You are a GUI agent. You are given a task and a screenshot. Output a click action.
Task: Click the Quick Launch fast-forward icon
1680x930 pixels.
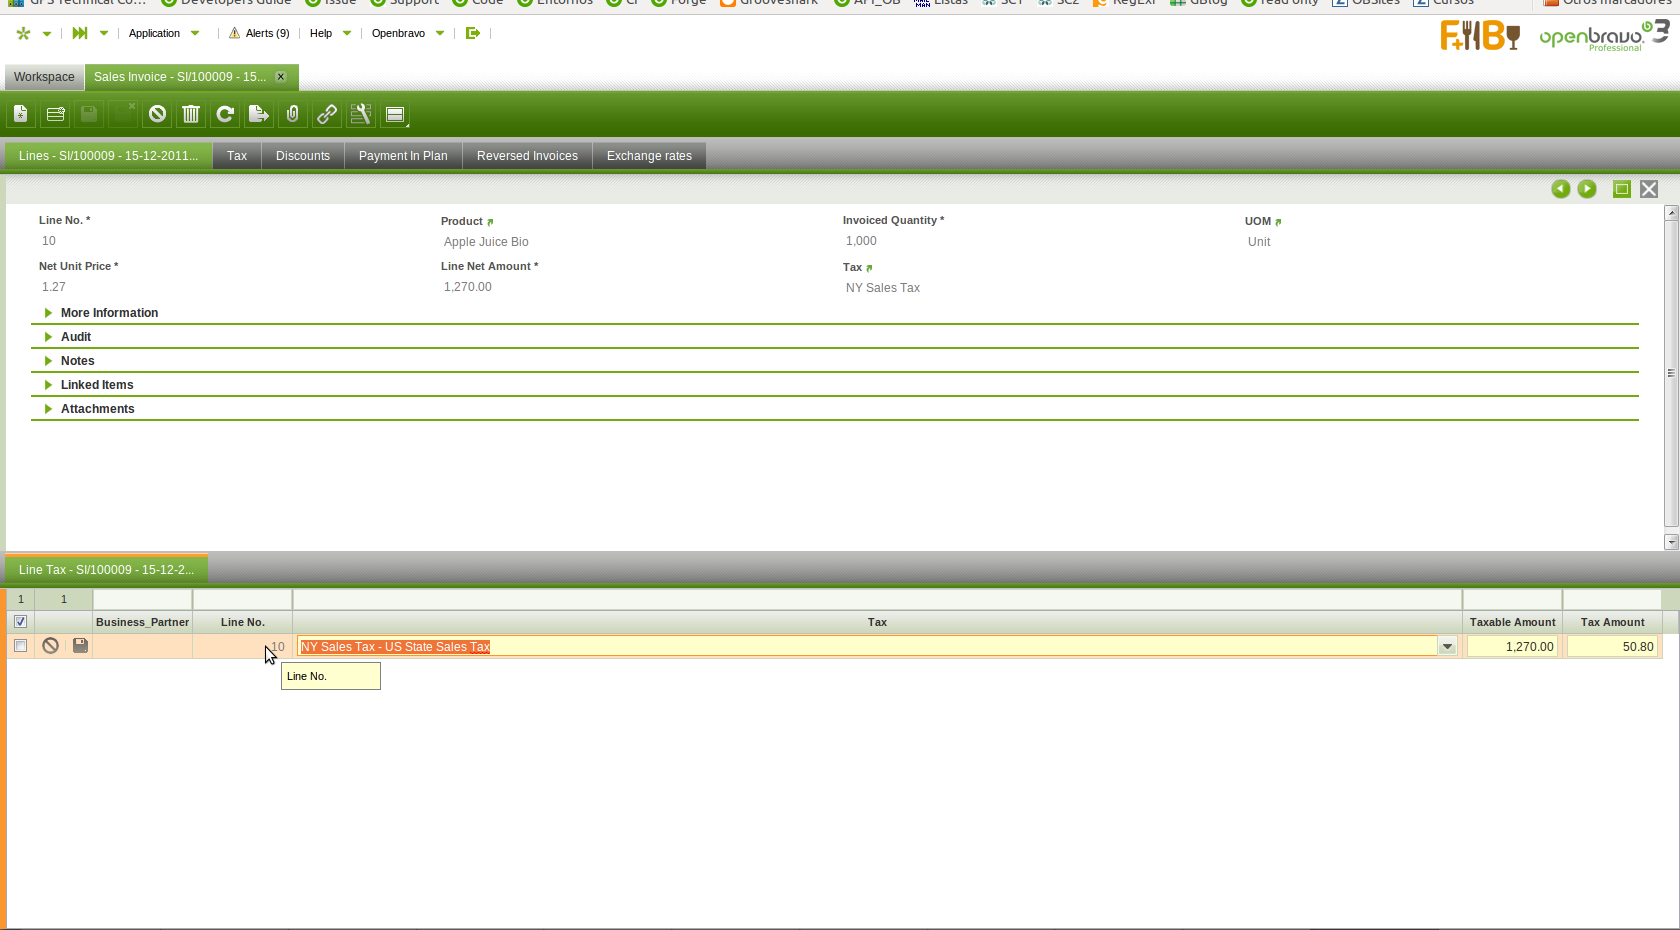coord(80,33)
